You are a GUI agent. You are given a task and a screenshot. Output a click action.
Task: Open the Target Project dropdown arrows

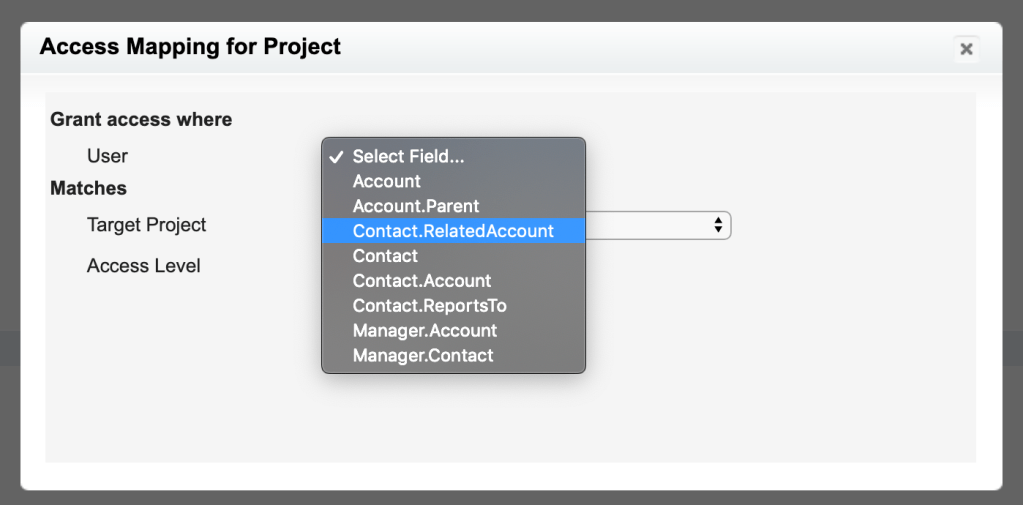718,225
